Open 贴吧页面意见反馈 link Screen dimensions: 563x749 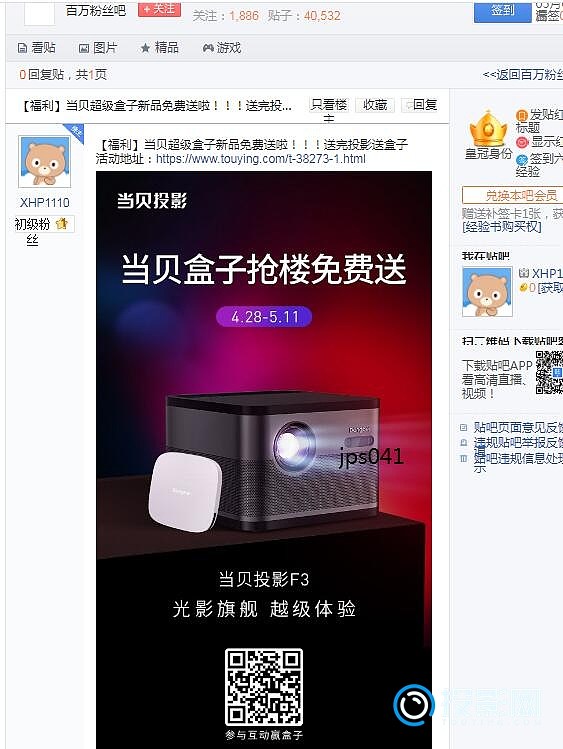tap(518, 427)
